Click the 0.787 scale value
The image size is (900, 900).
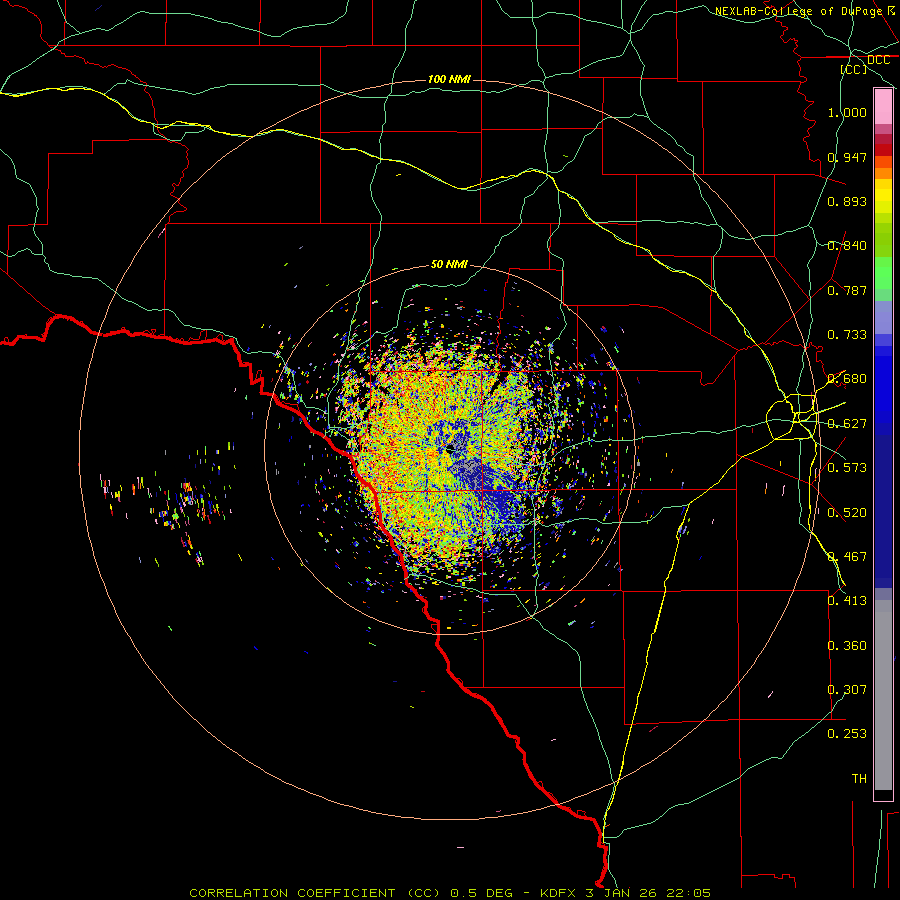[847, 290]
